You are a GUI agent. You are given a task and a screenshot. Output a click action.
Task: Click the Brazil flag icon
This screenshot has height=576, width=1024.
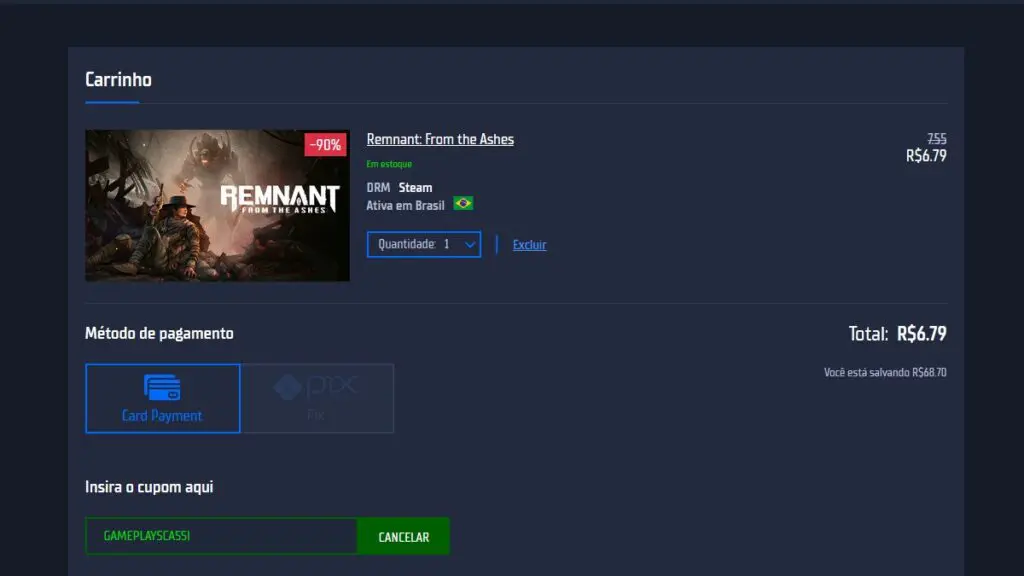pyautogui.click(x=463, y=204)
